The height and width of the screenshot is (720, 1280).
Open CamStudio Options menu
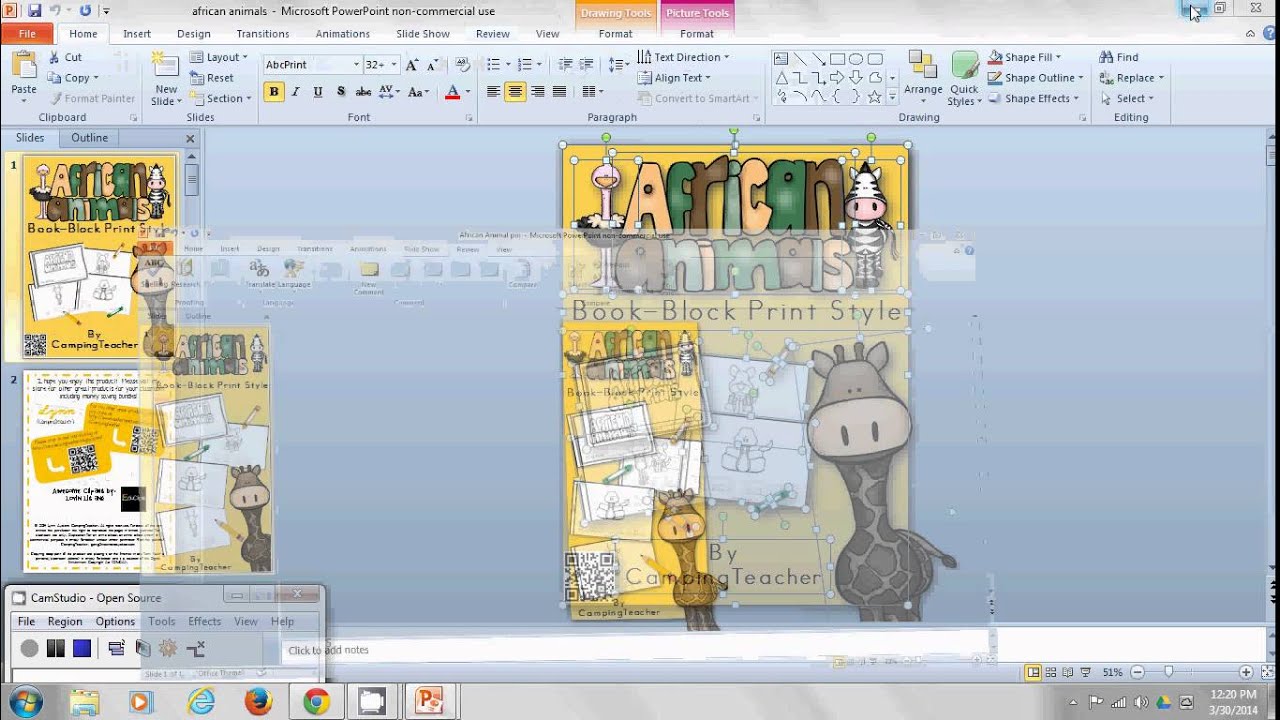(x=115, y=621)
